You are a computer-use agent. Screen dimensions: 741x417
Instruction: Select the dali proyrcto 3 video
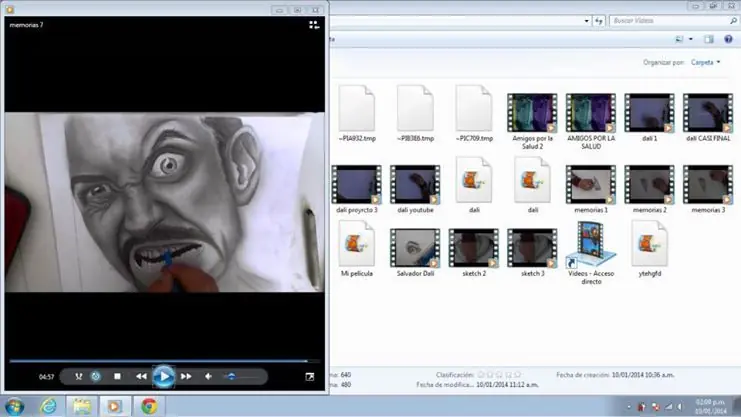click(x=357, y=189)
